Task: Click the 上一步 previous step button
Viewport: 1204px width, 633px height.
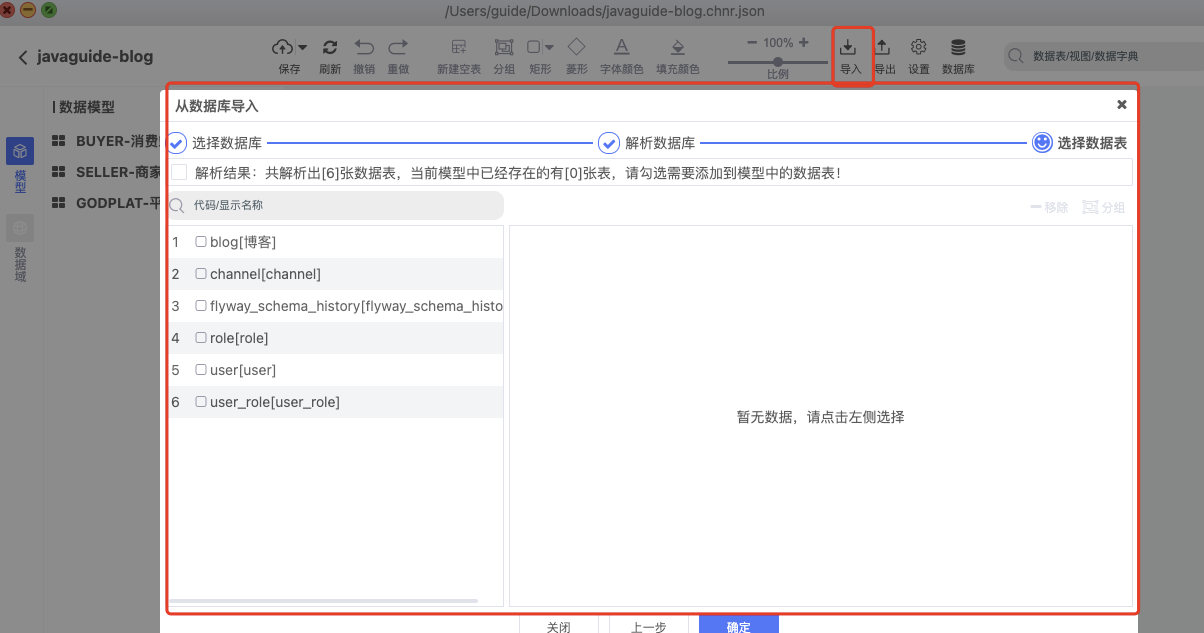Action: coord(648,626)
